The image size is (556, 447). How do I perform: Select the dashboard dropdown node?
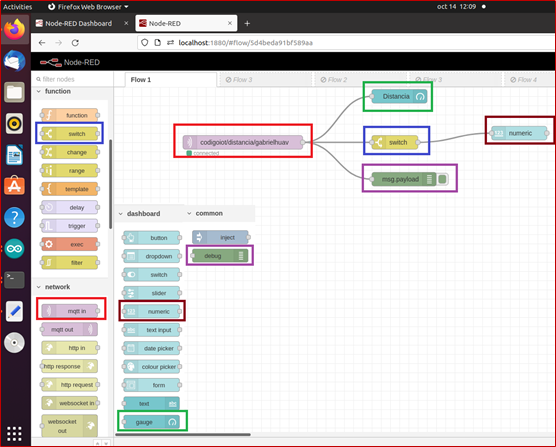(x=151, y=256)
